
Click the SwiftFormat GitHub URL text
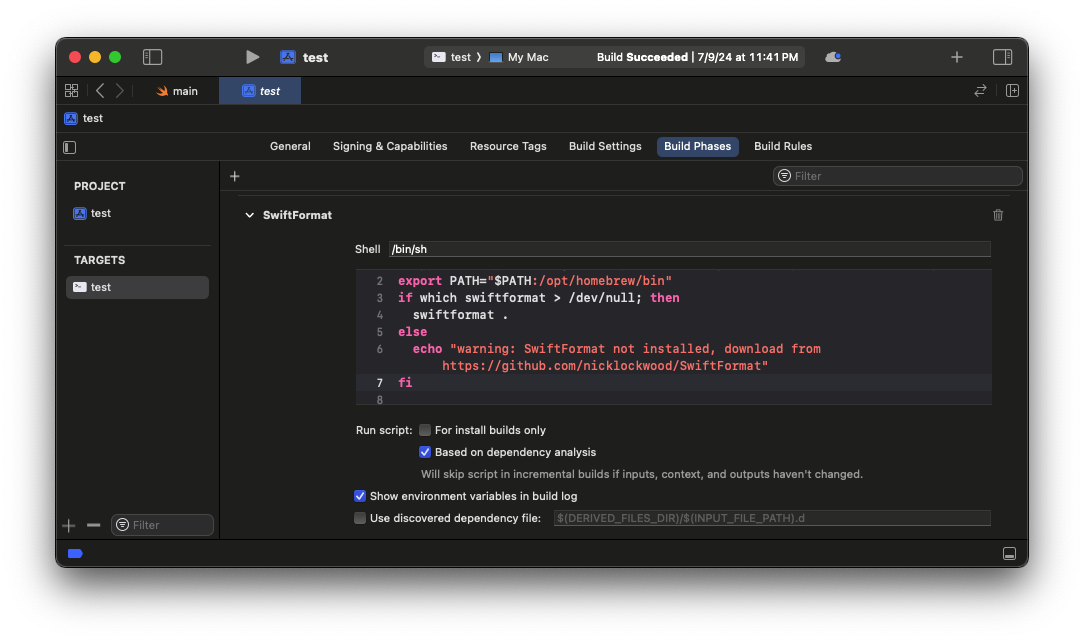(x=605, y=366)
